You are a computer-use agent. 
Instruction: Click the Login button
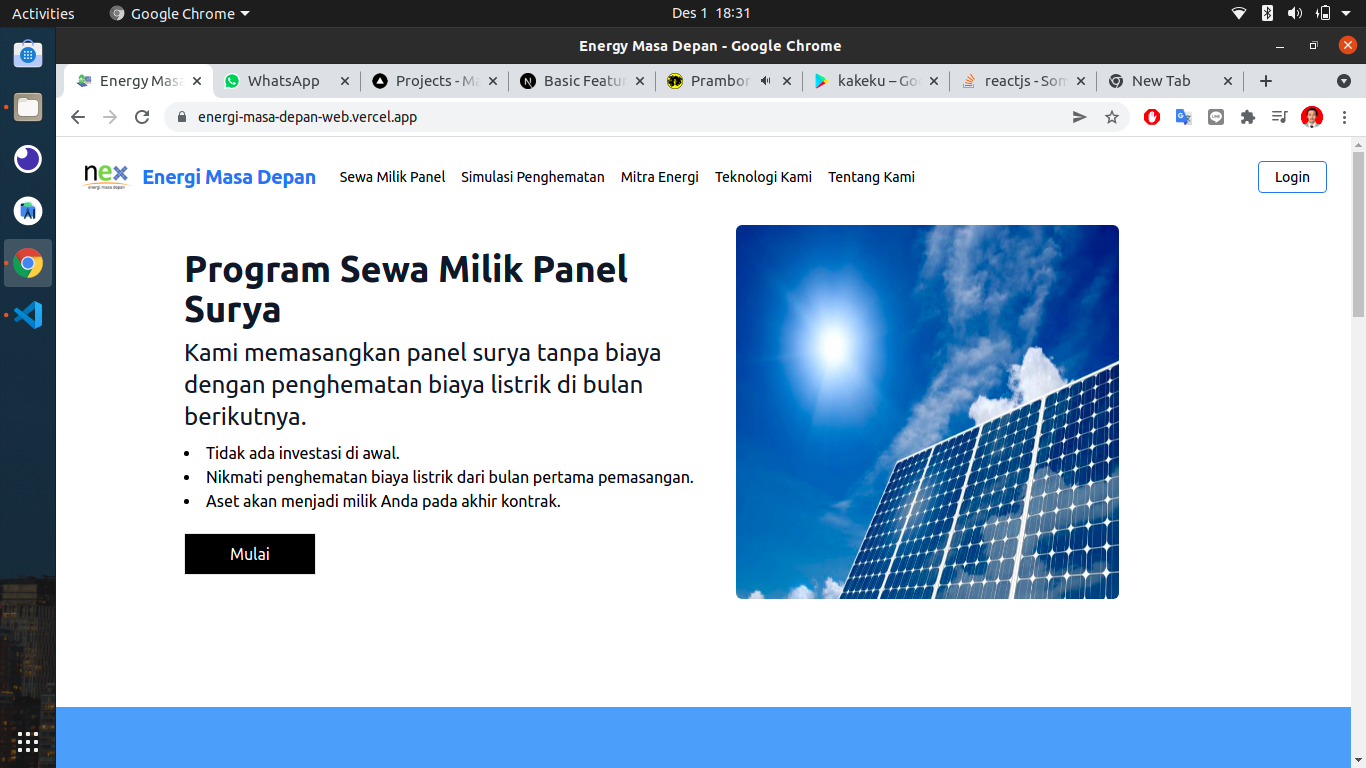1291,177
